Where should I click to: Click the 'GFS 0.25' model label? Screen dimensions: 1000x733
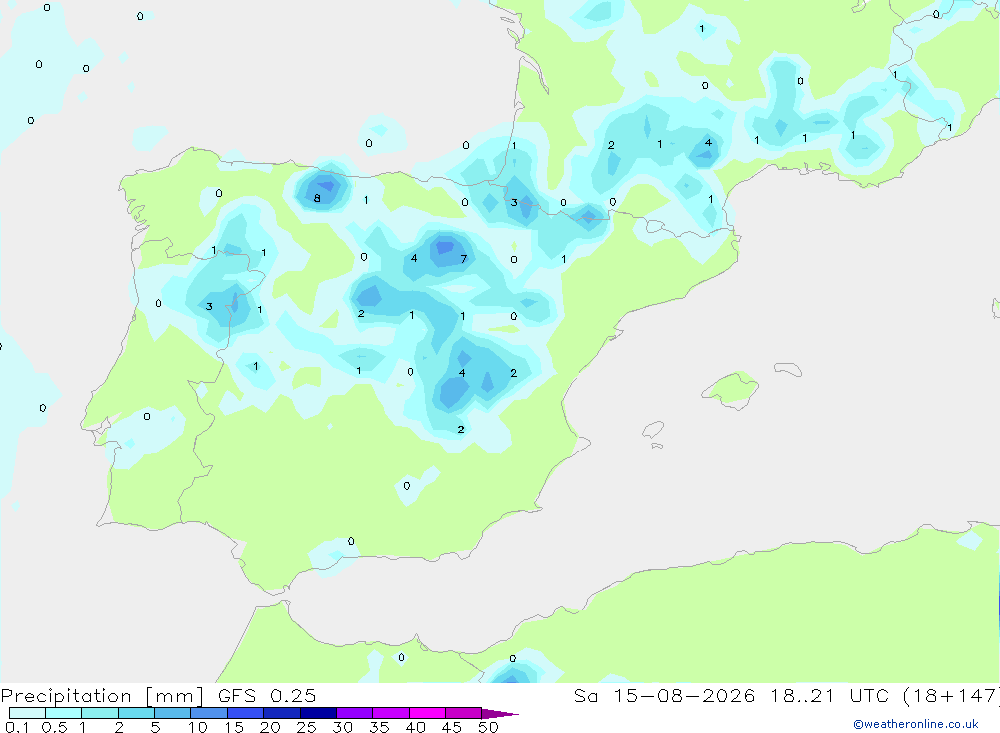click(267, 695)
